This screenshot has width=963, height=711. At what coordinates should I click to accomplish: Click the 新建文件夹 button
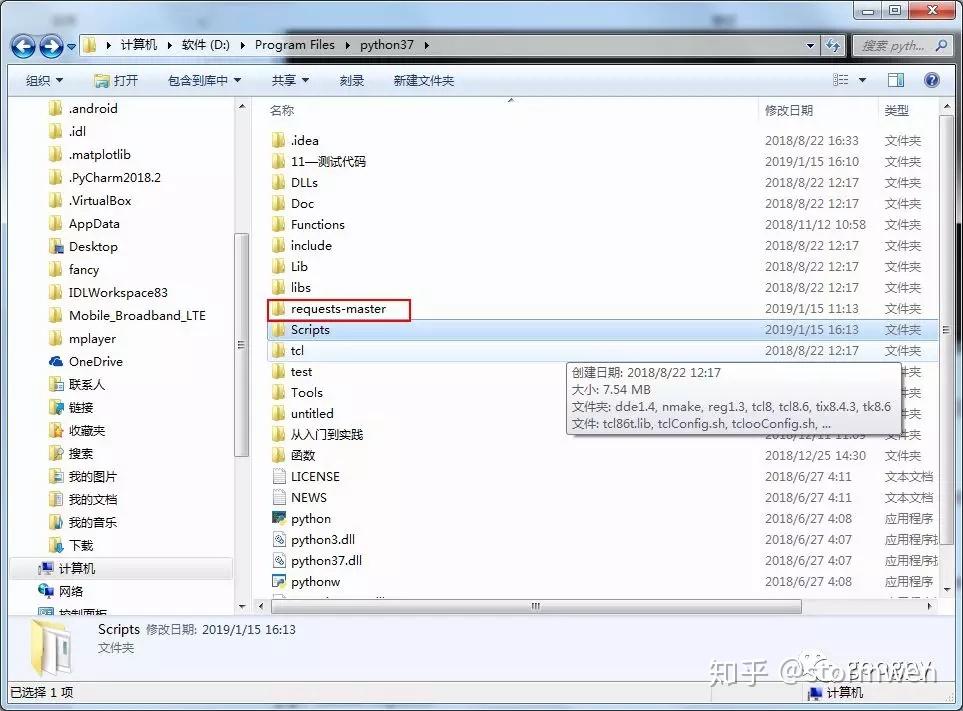coord(424,80)
